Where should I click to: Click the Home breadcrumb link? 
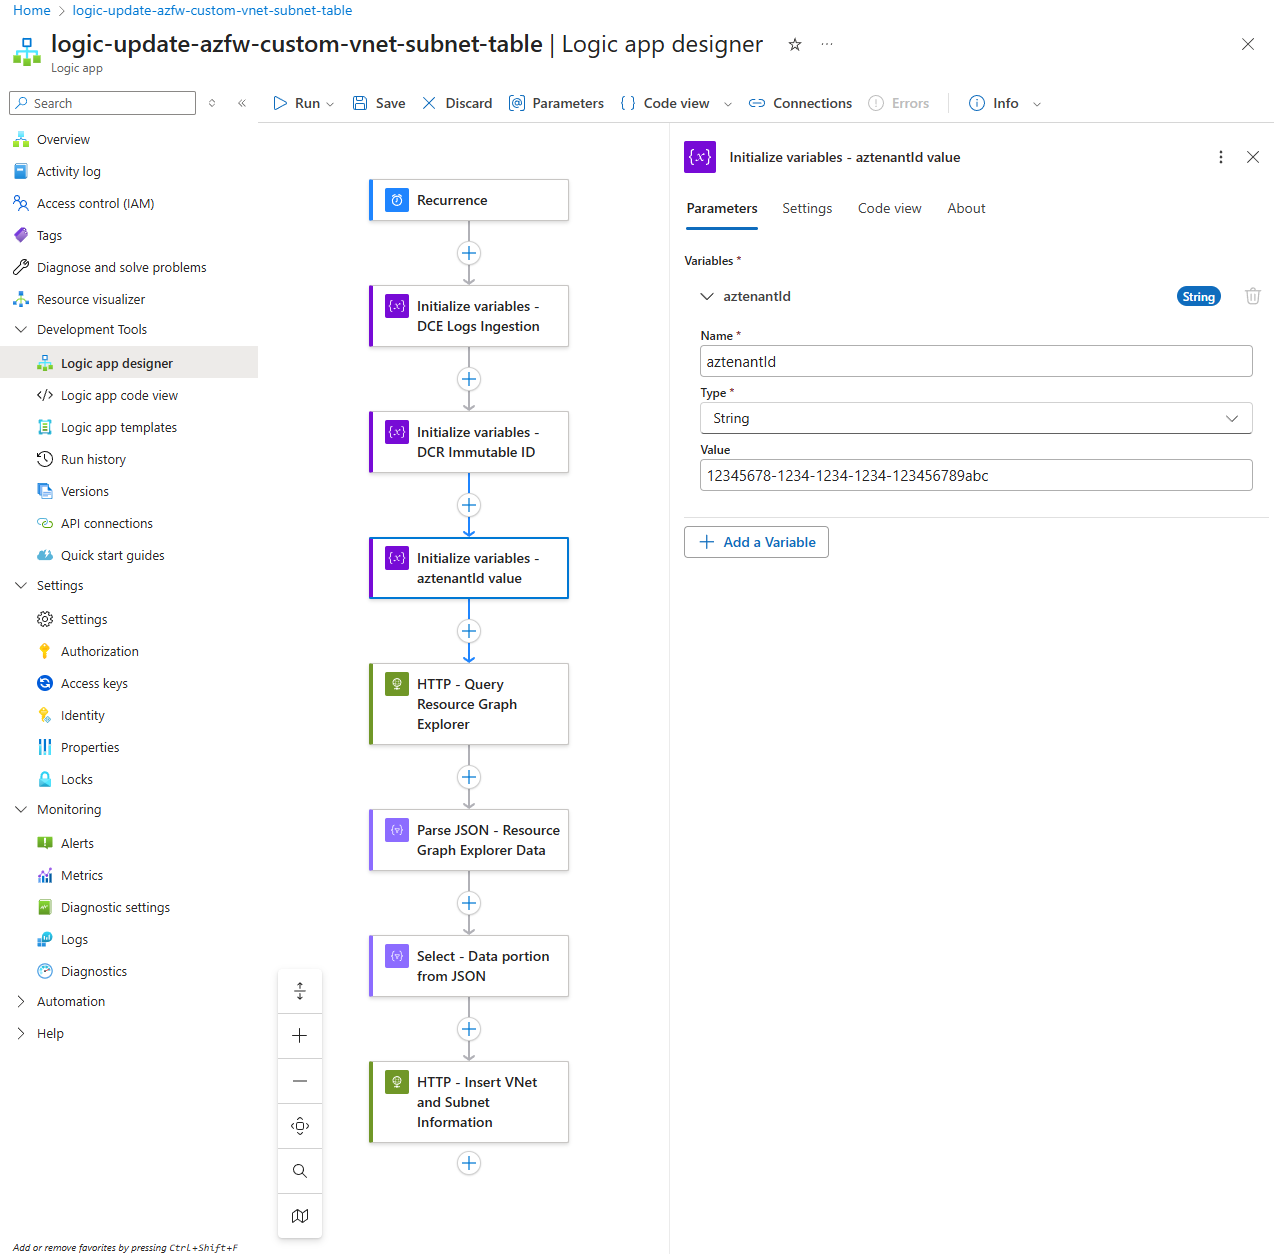point(32,11)
